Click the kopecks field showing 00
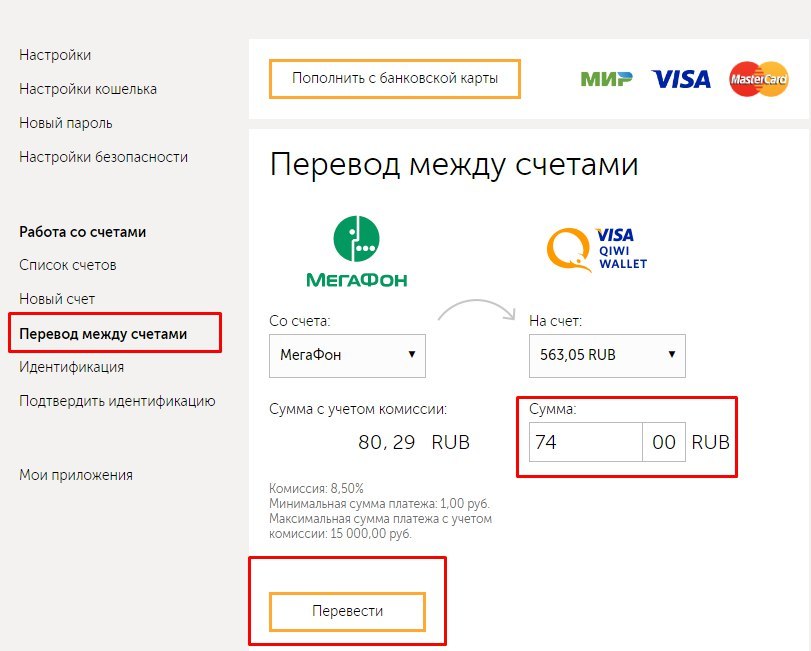The height and width of the screenshot is (651, 811). pyautogui.click(x=664, y=442)
